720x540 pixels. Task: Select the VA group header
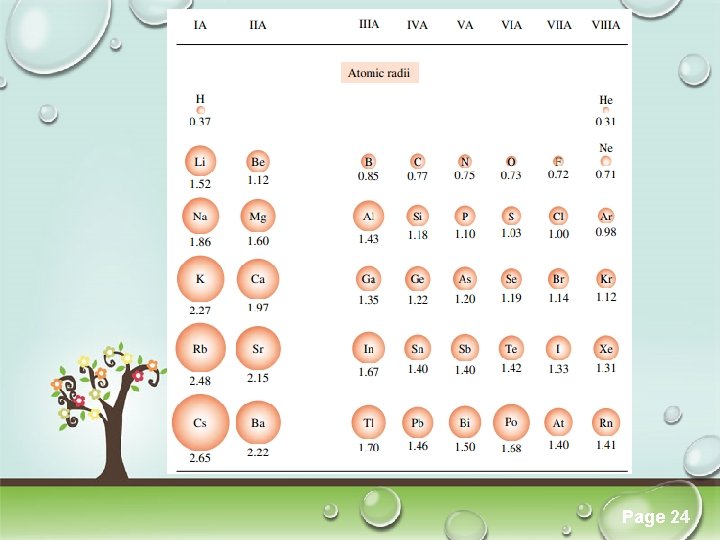[x=465, y=25]
